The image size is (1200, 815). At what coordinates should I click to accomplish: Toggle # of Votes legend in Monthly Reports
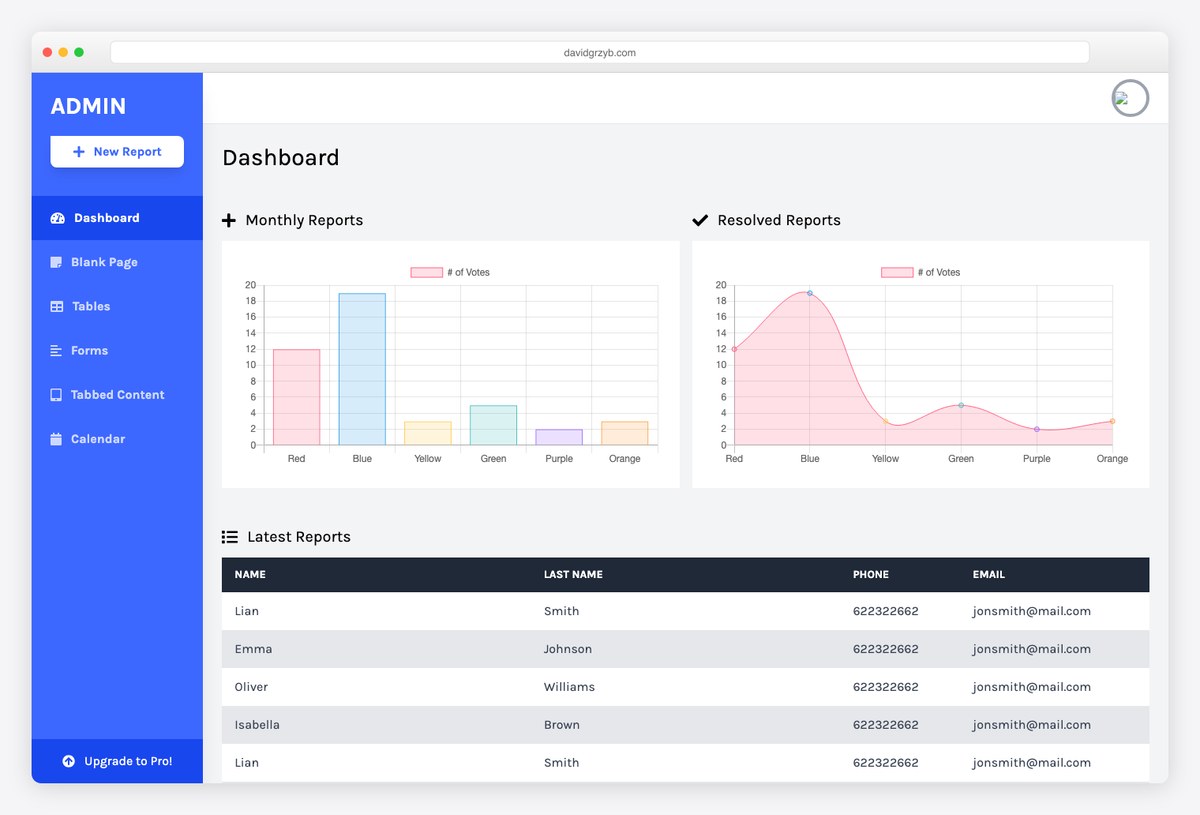[x=450, y=272]
